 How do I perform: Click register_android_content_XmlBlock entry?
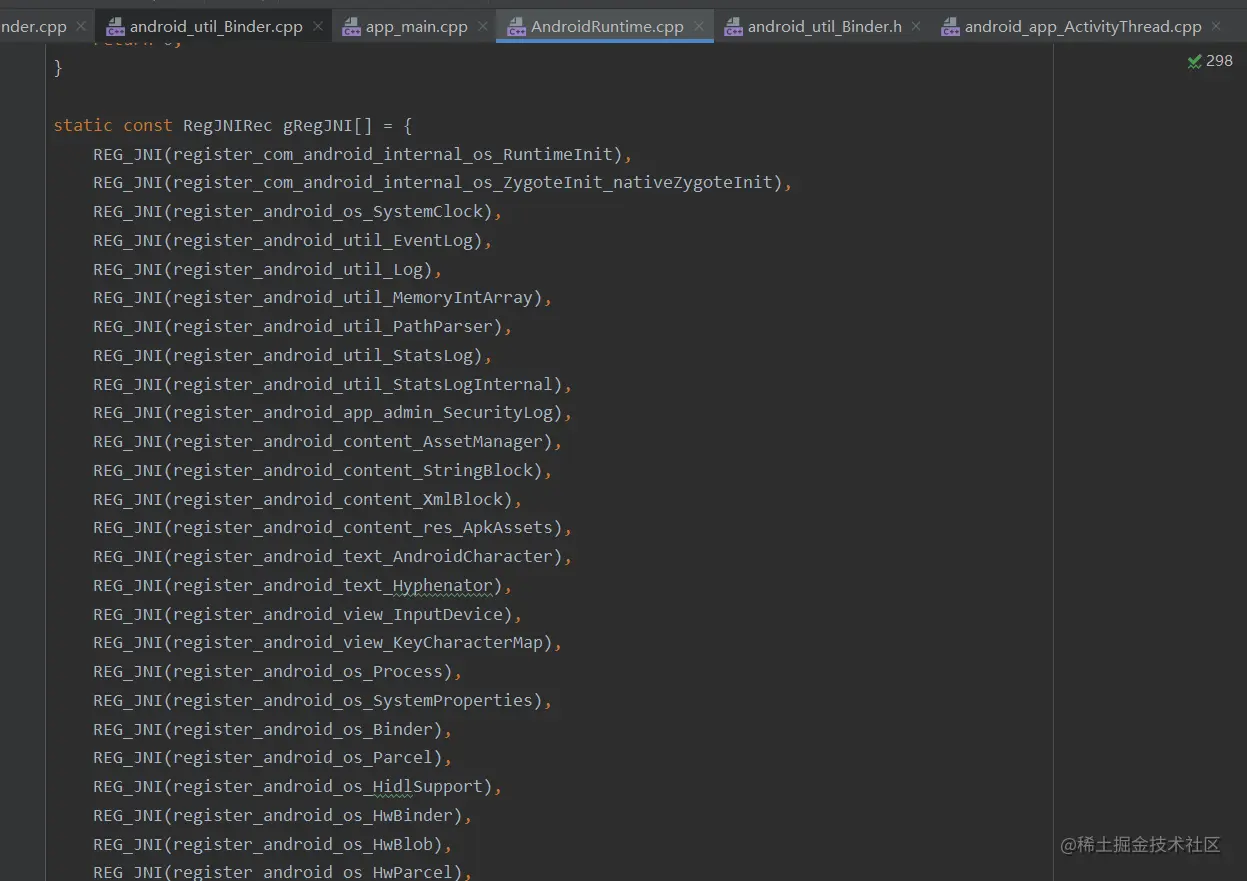coord(308,499)
